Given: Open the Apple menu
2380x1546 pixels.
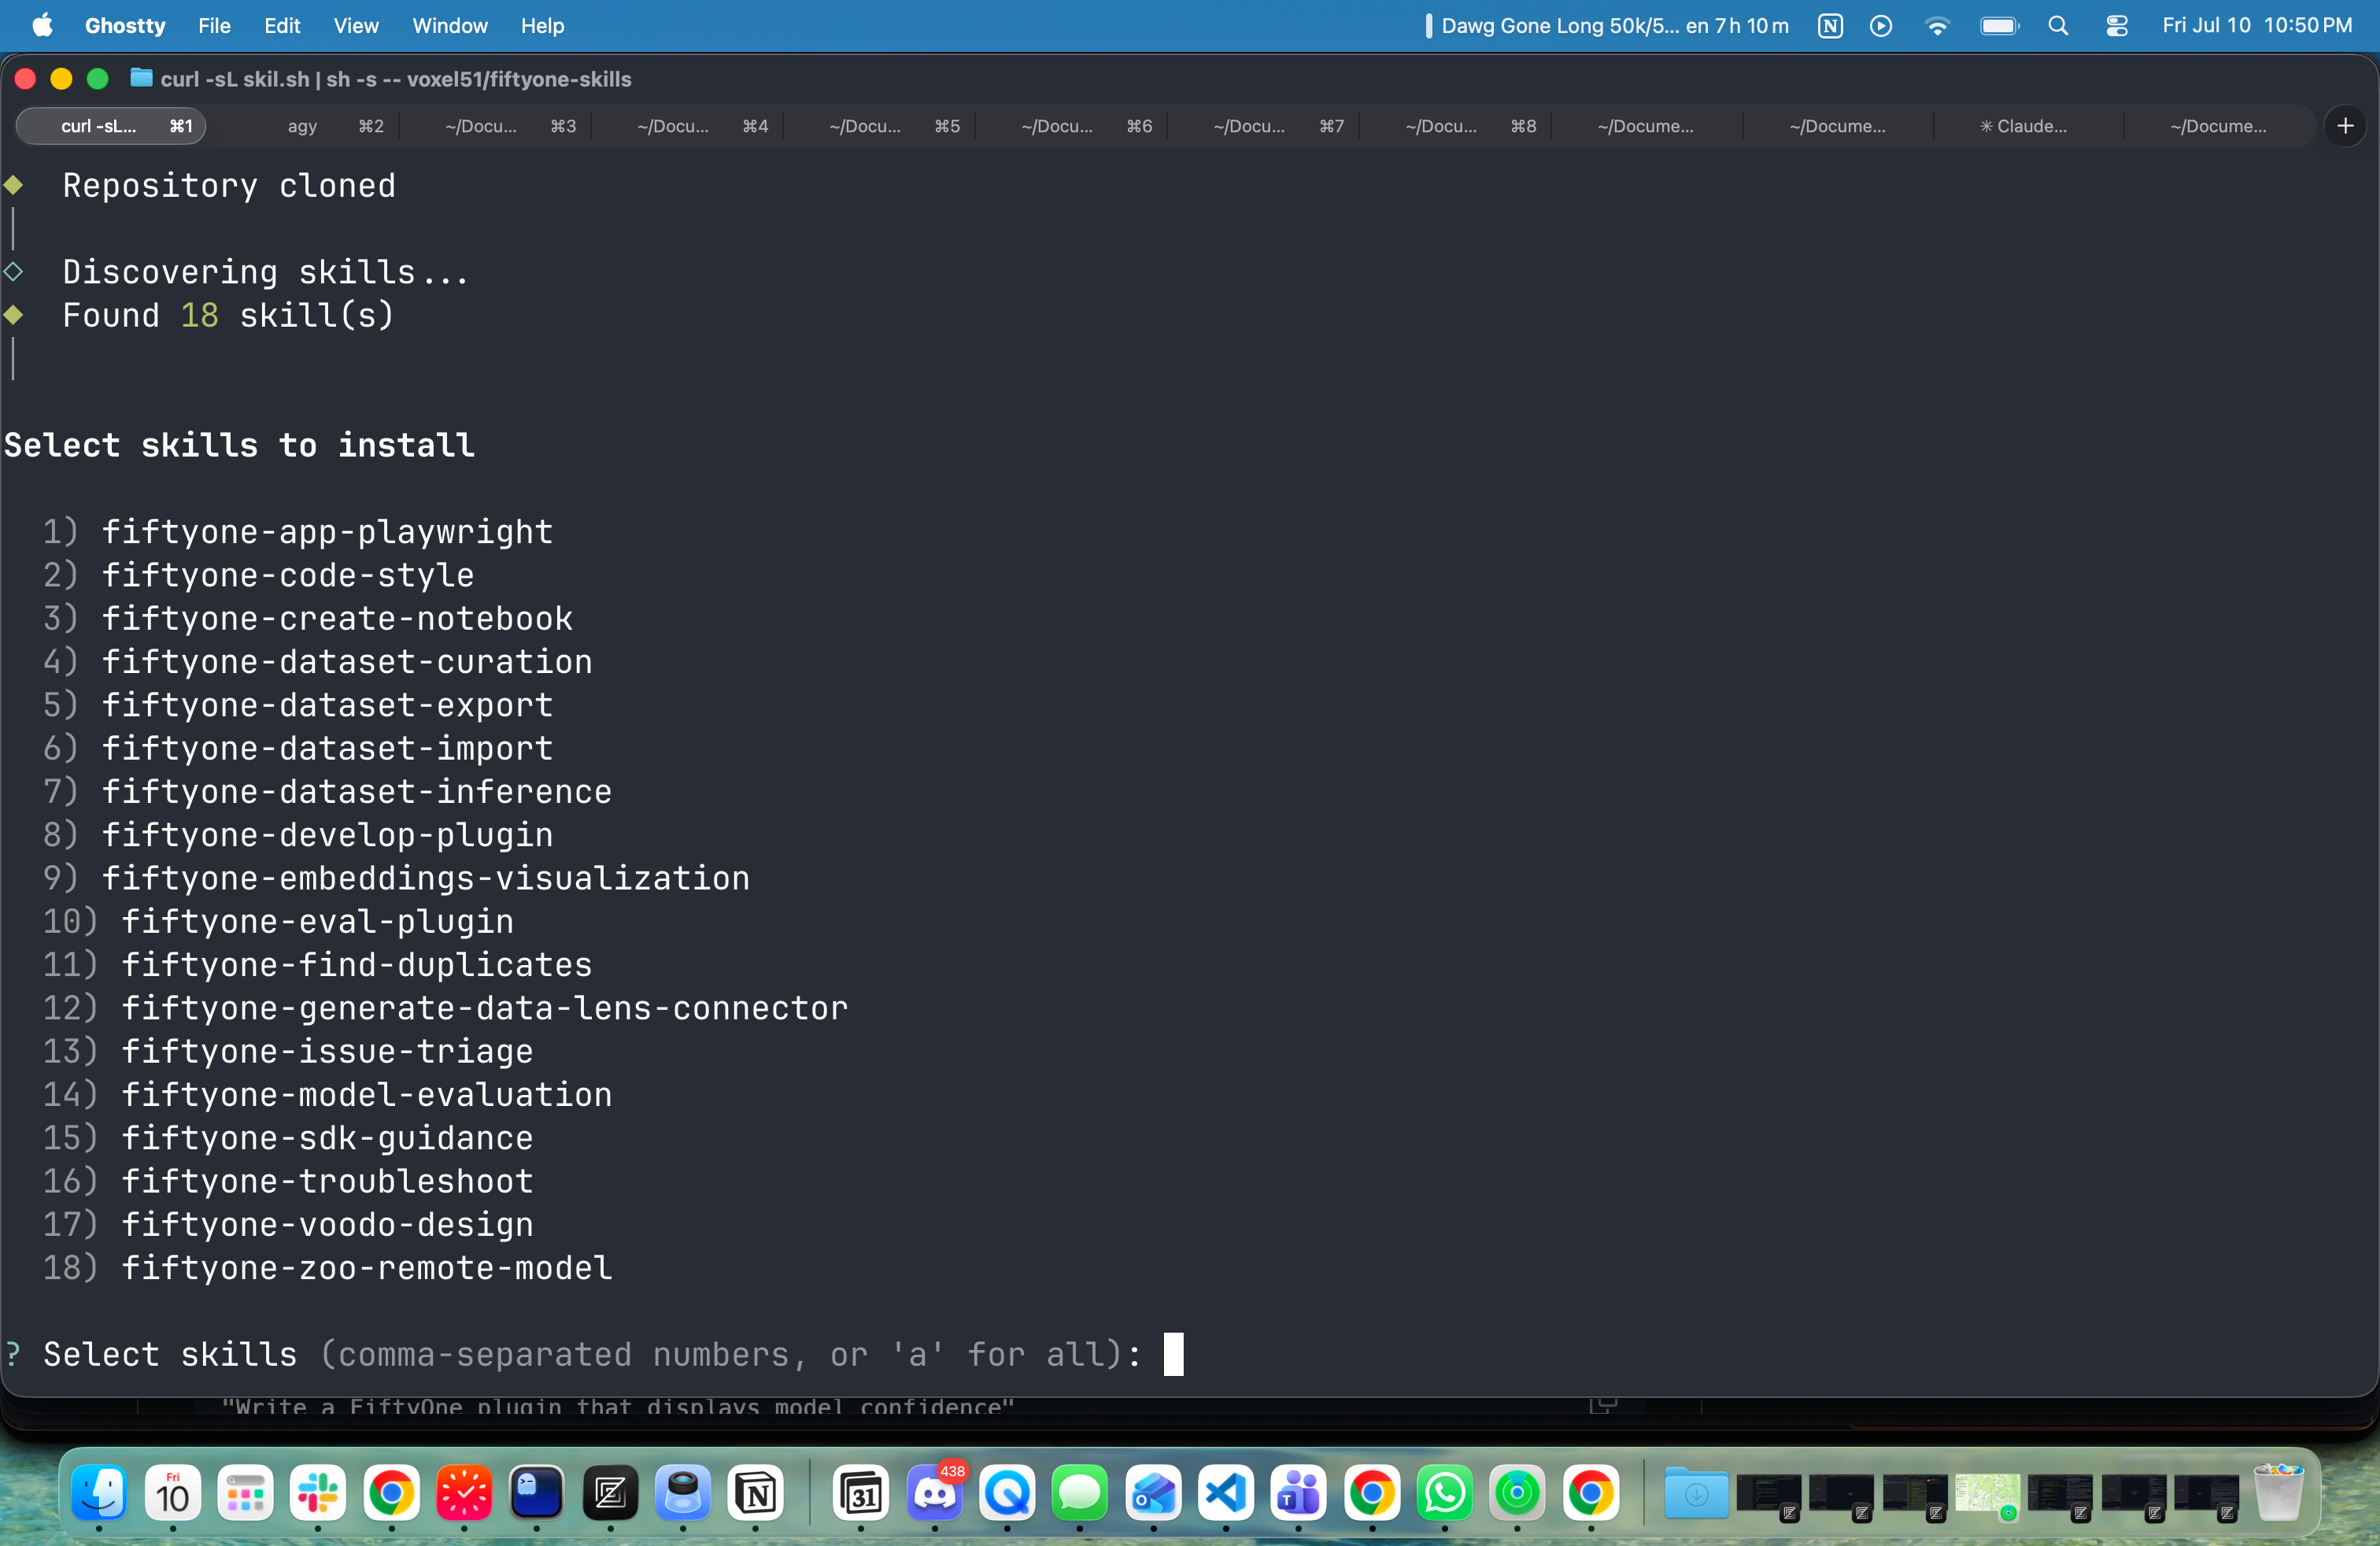Looking at the screenshot, I should (42, 25).
